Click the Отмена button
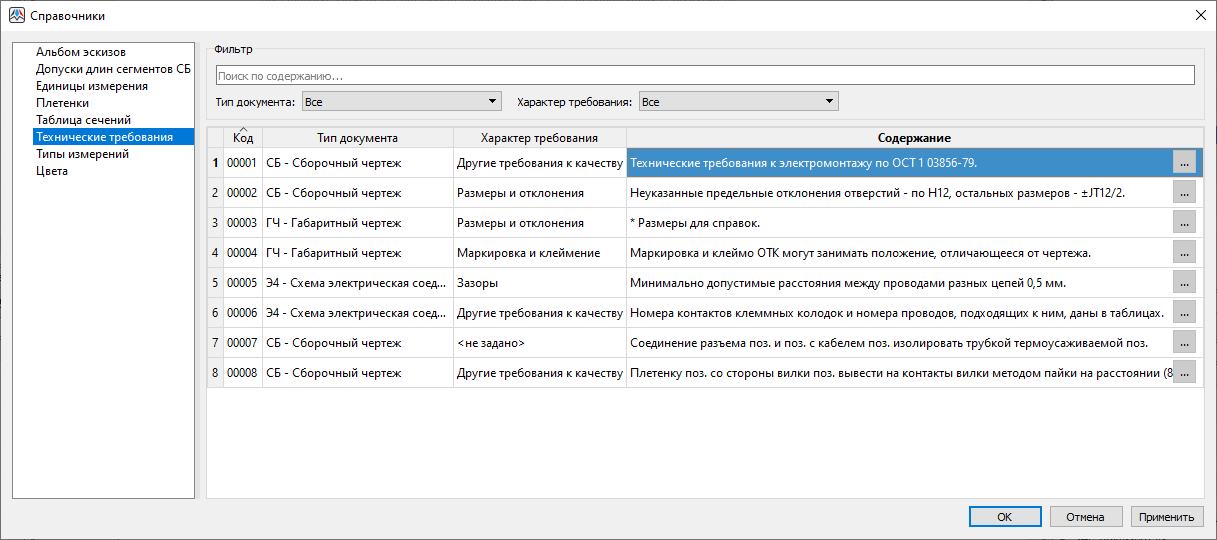Viewport: 1217px width, 540px height. 1085,516
